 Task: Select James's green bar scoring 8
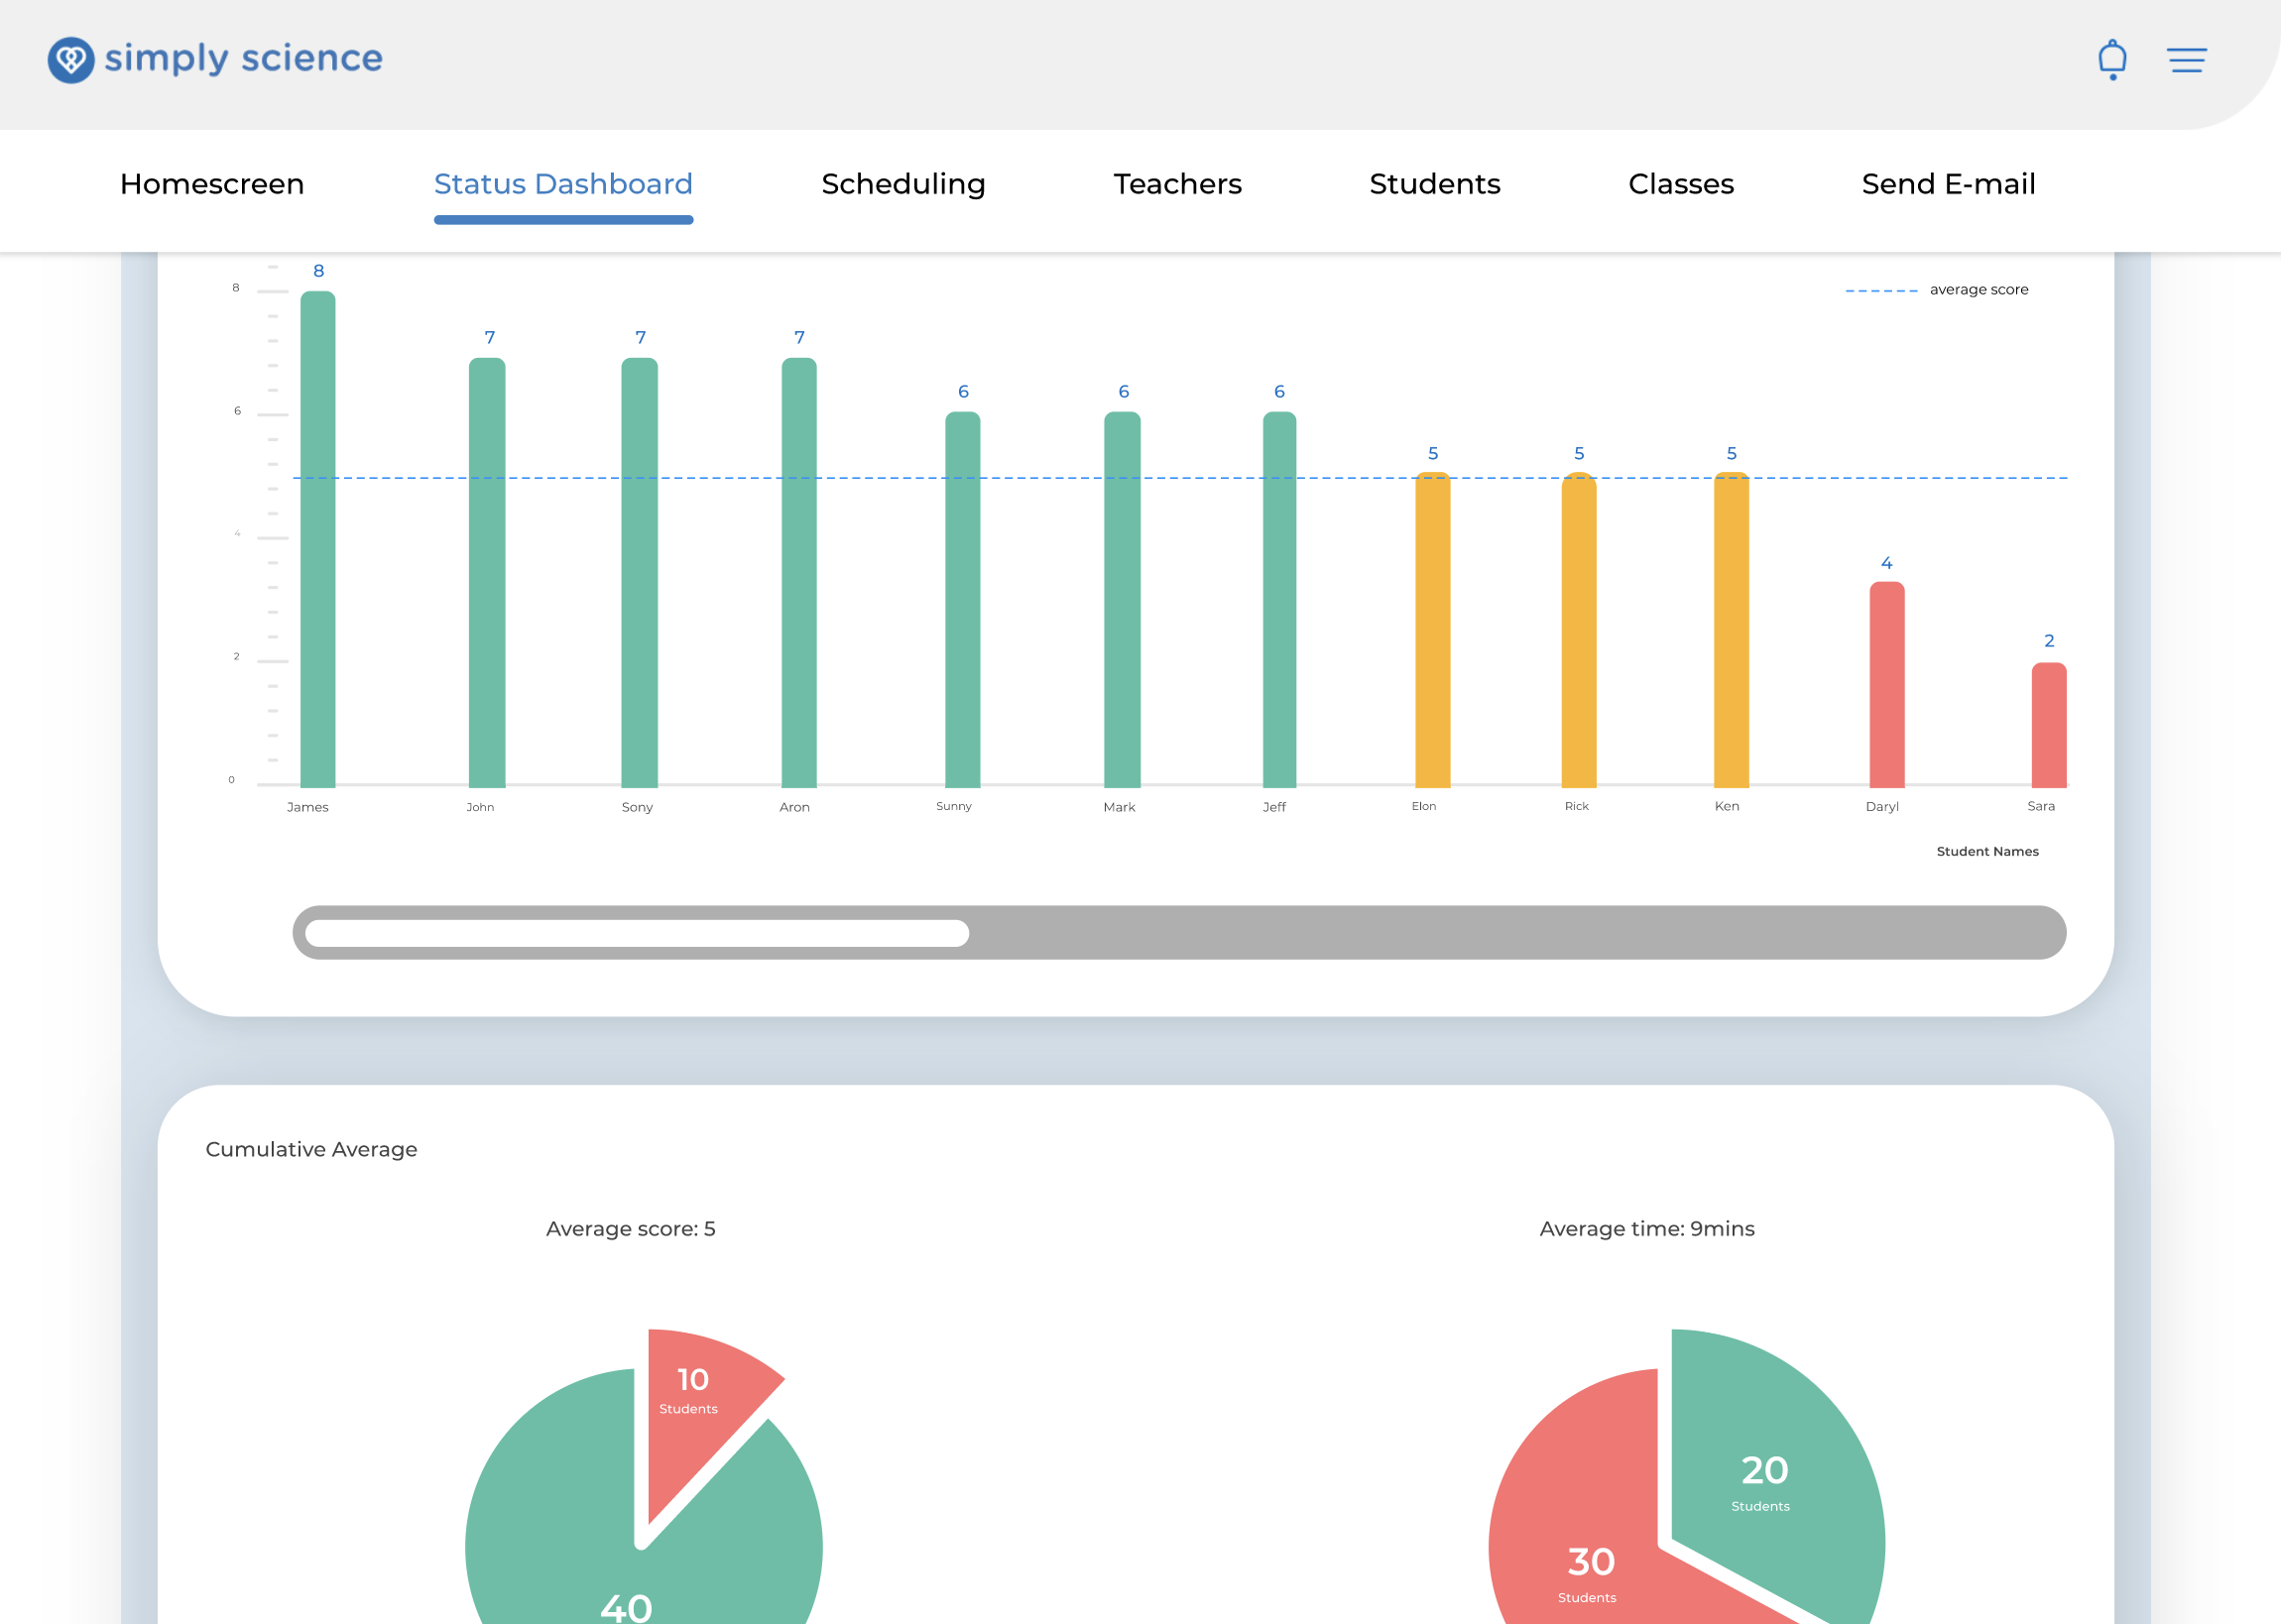click(x=318, y=539)
